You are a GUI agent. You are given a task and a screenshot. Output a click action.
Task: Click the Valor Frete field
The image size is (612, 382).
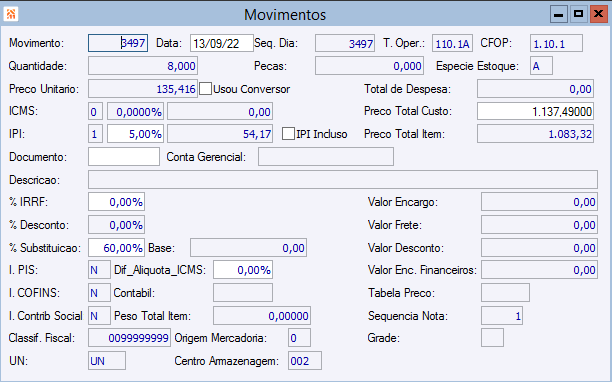click(x=539, y=225)
